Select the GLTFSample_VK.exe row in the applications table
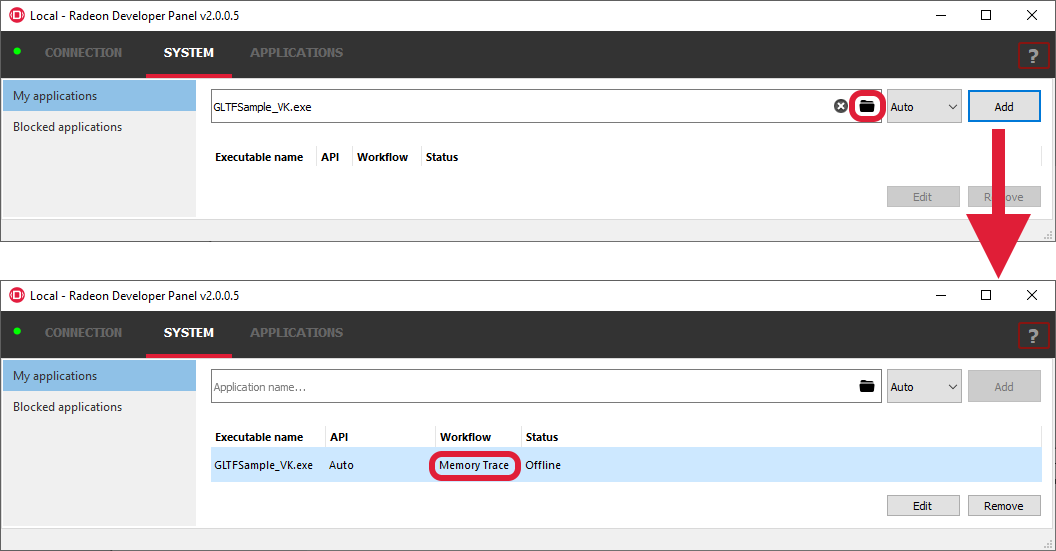 (264, 465)
